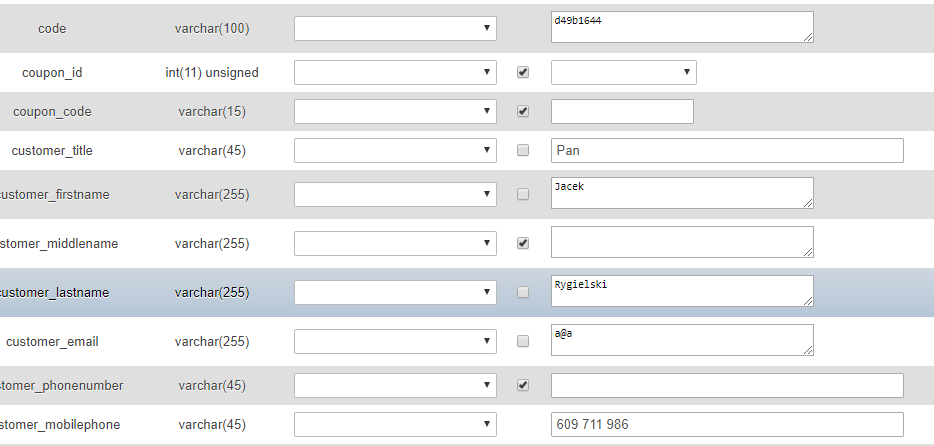This screenshot has height=446, width=934.
Task: Enable NULL checkbox for customer_title
Action: pos(522,151)
